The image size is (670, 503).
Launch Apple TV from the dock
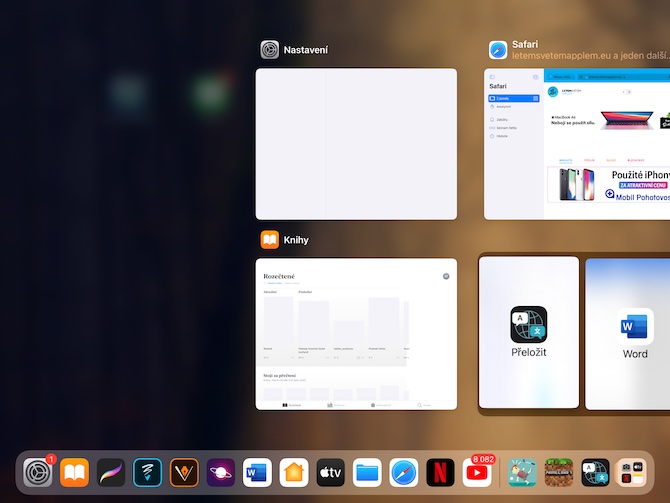point(331,473)
